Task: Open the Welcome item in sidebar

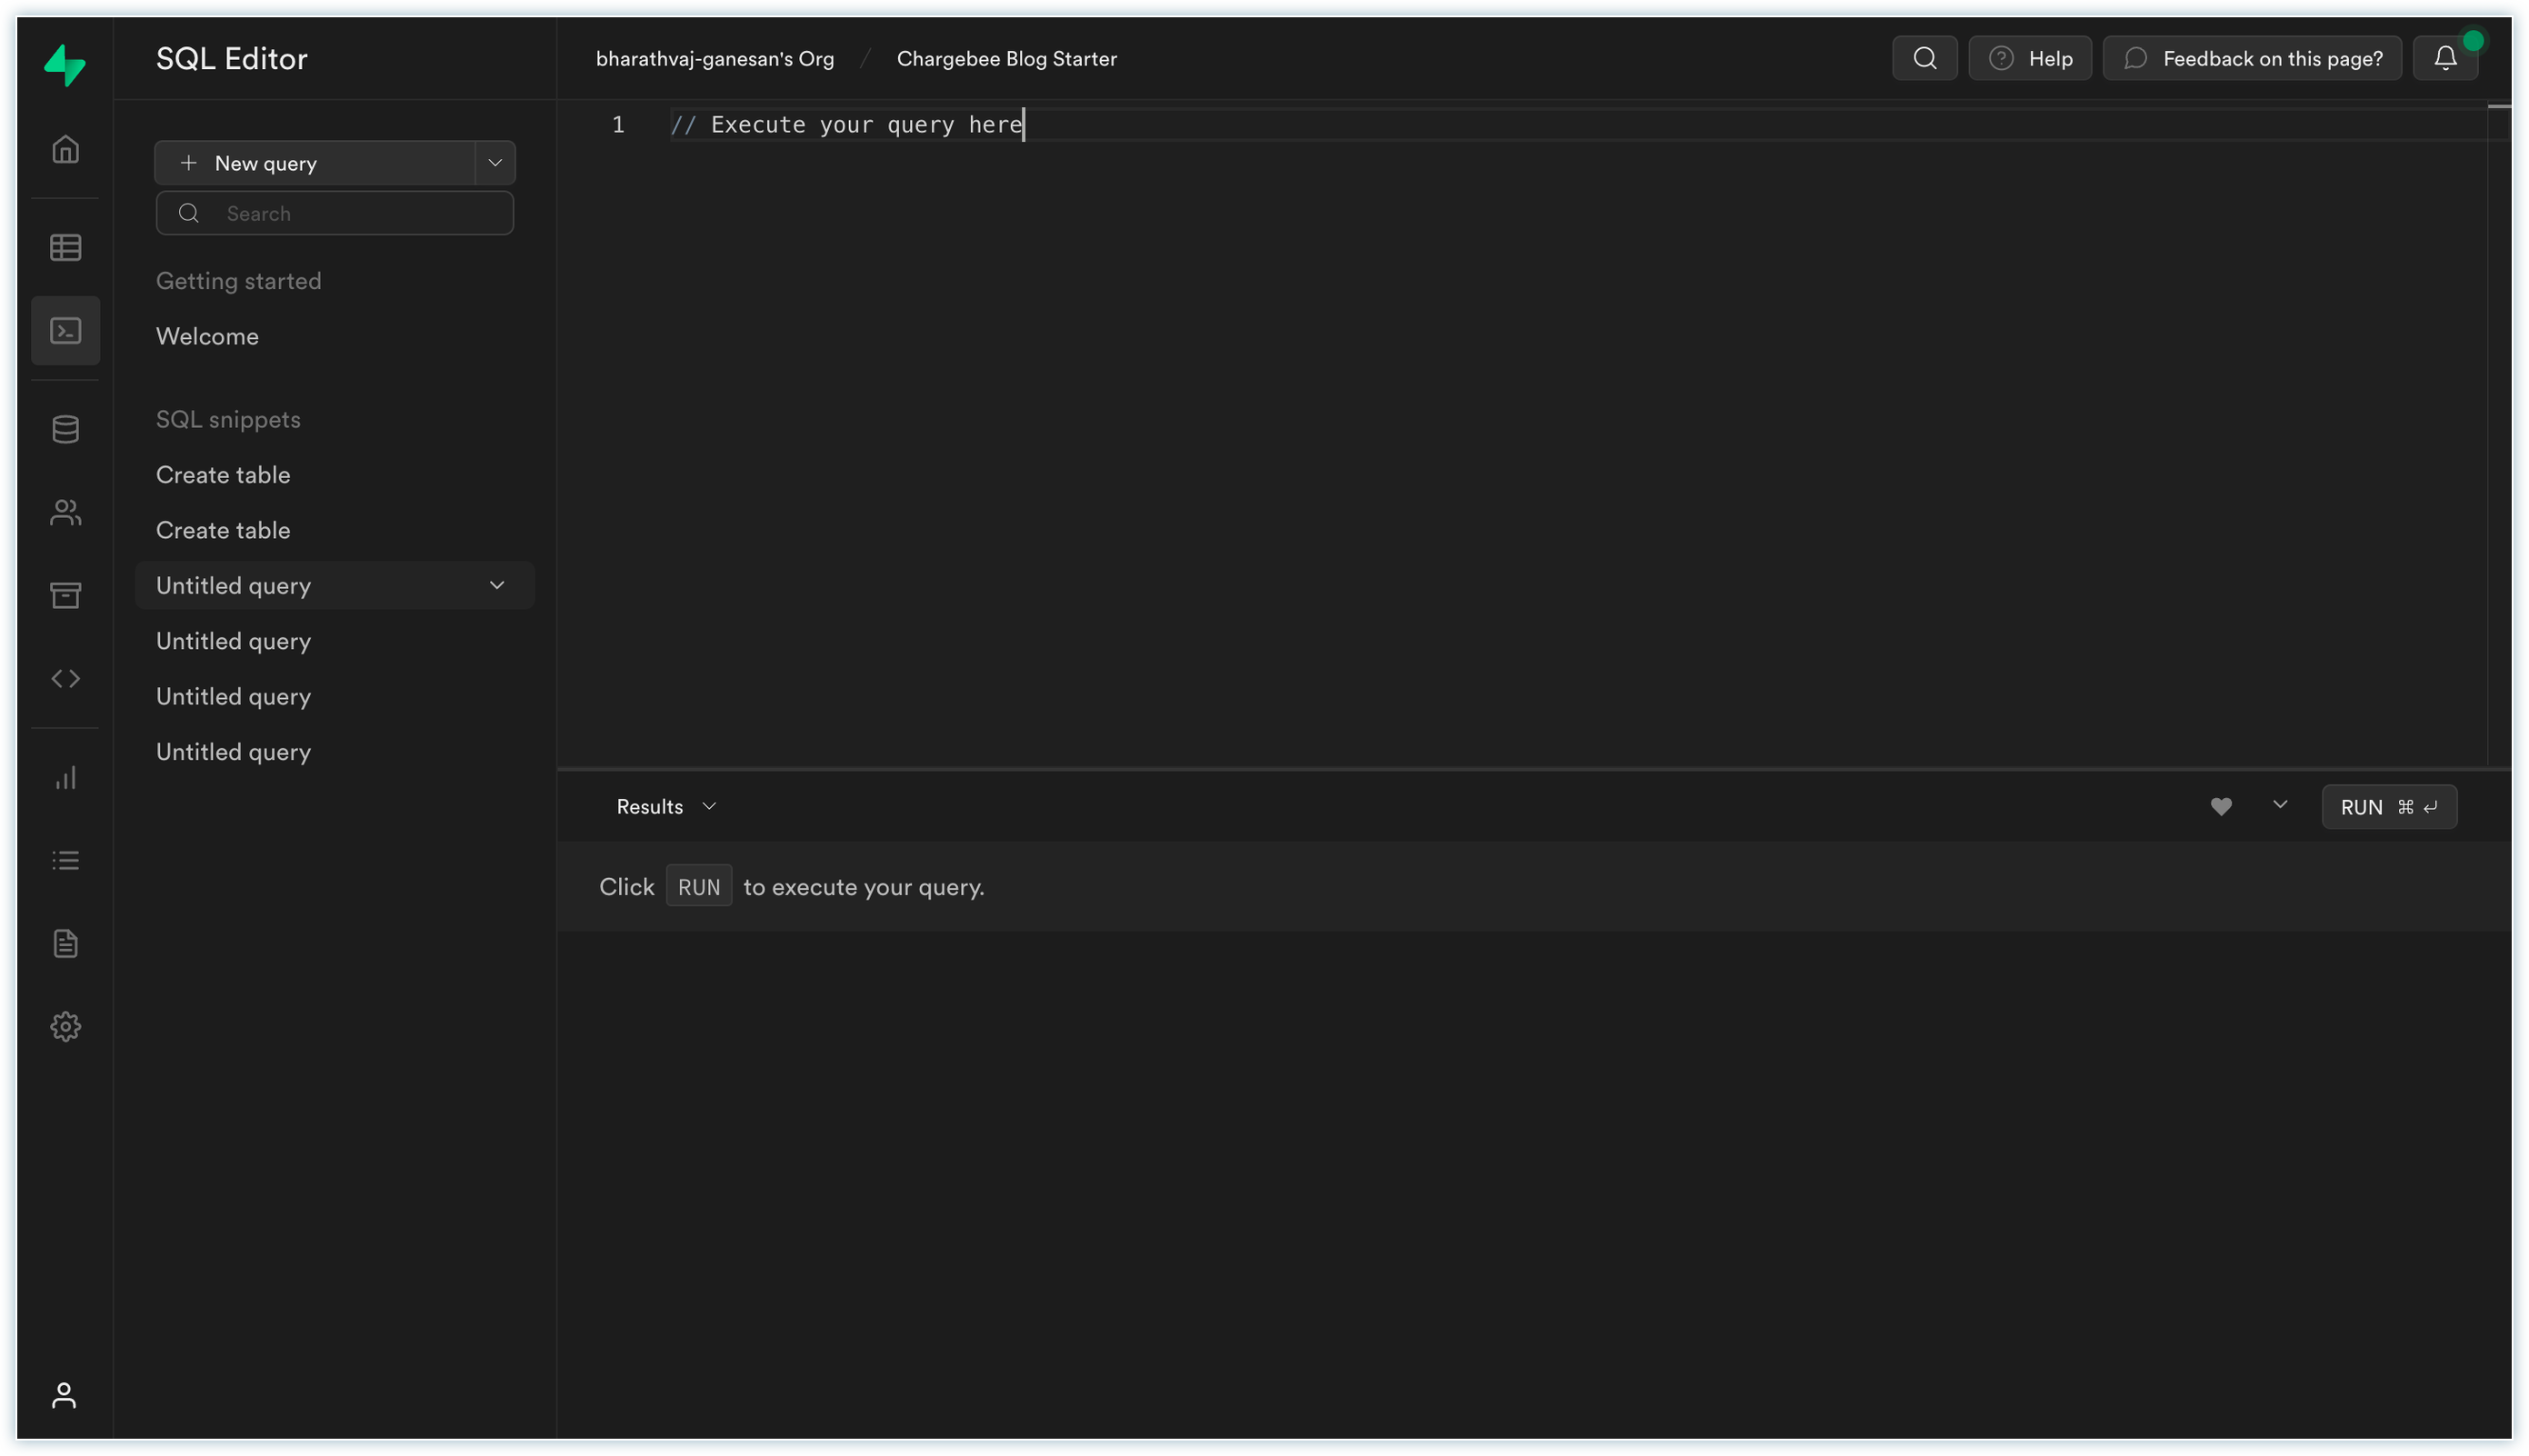Action: [207, 336]
